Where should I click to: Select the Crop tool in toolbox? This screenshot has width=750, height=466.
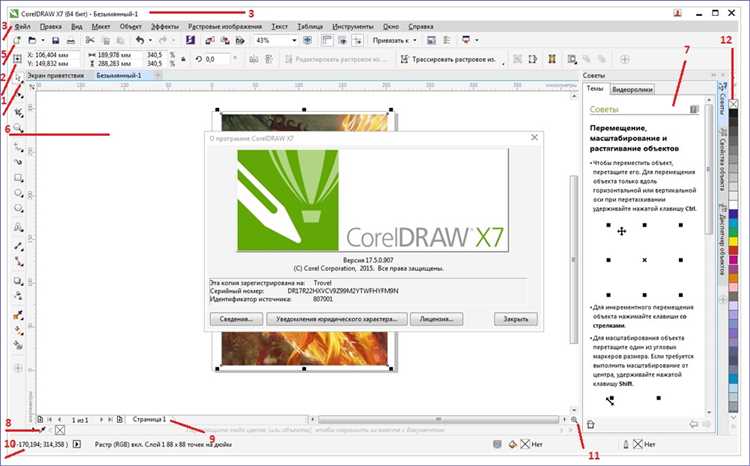coord(18,113)
